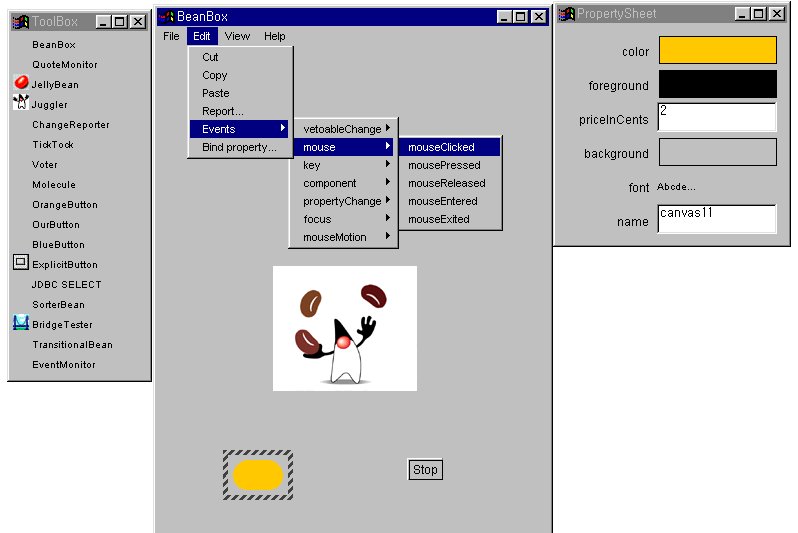Select the BridgeTester bridge icon

click(20, 322)
